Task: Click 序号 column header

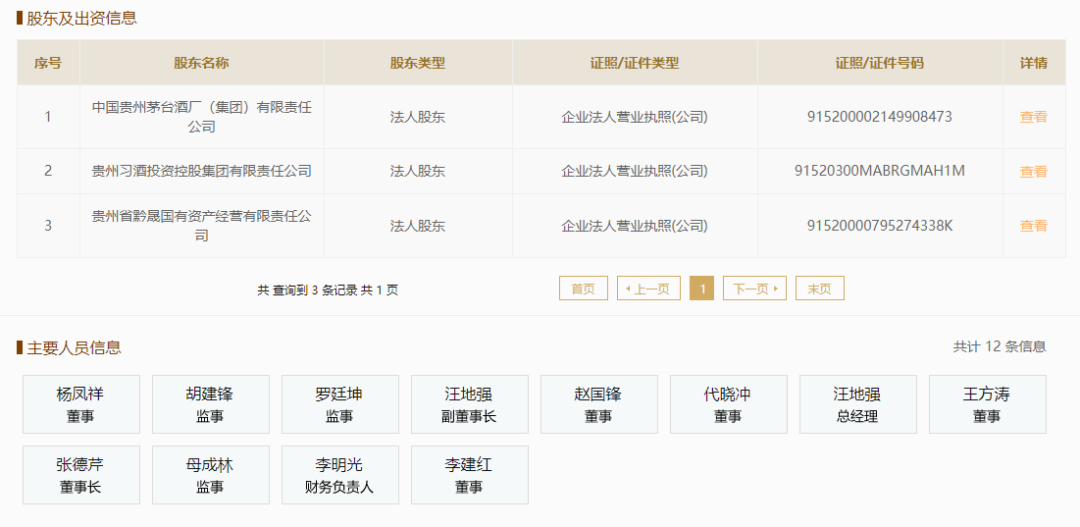Action: click(x=48, y=63)
